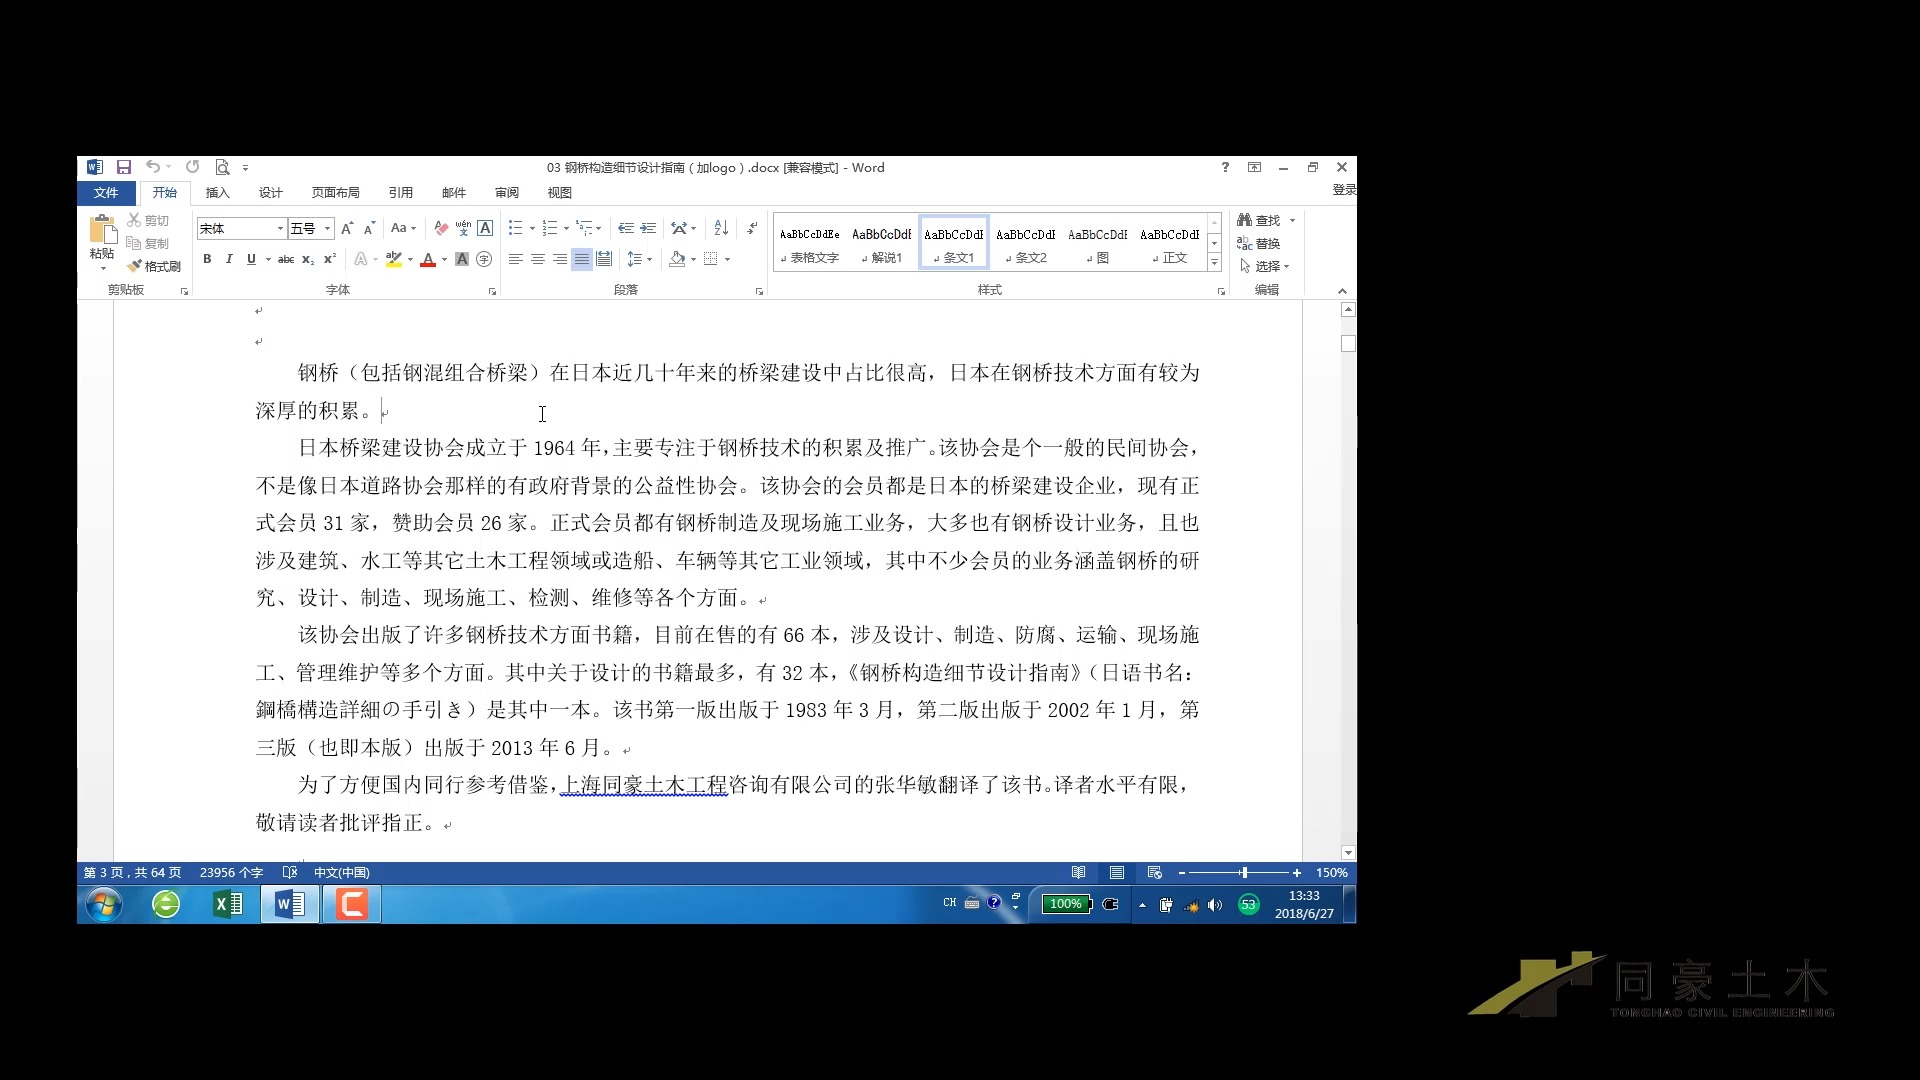Open the line spacing dropdown
This screenshot has height=1080, width=1920.
(638, 259)
